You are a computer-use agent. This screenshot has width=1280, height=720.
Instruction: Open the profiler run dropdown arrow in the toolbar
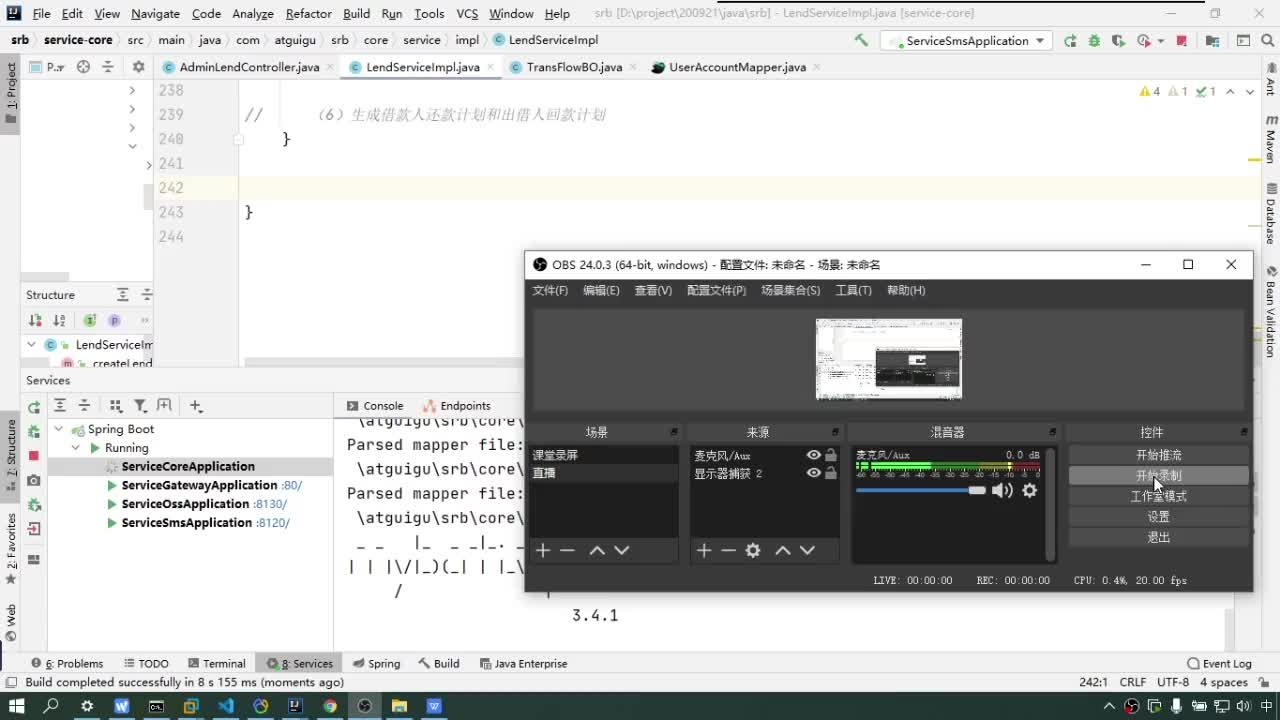click(x=1160, y=41)
